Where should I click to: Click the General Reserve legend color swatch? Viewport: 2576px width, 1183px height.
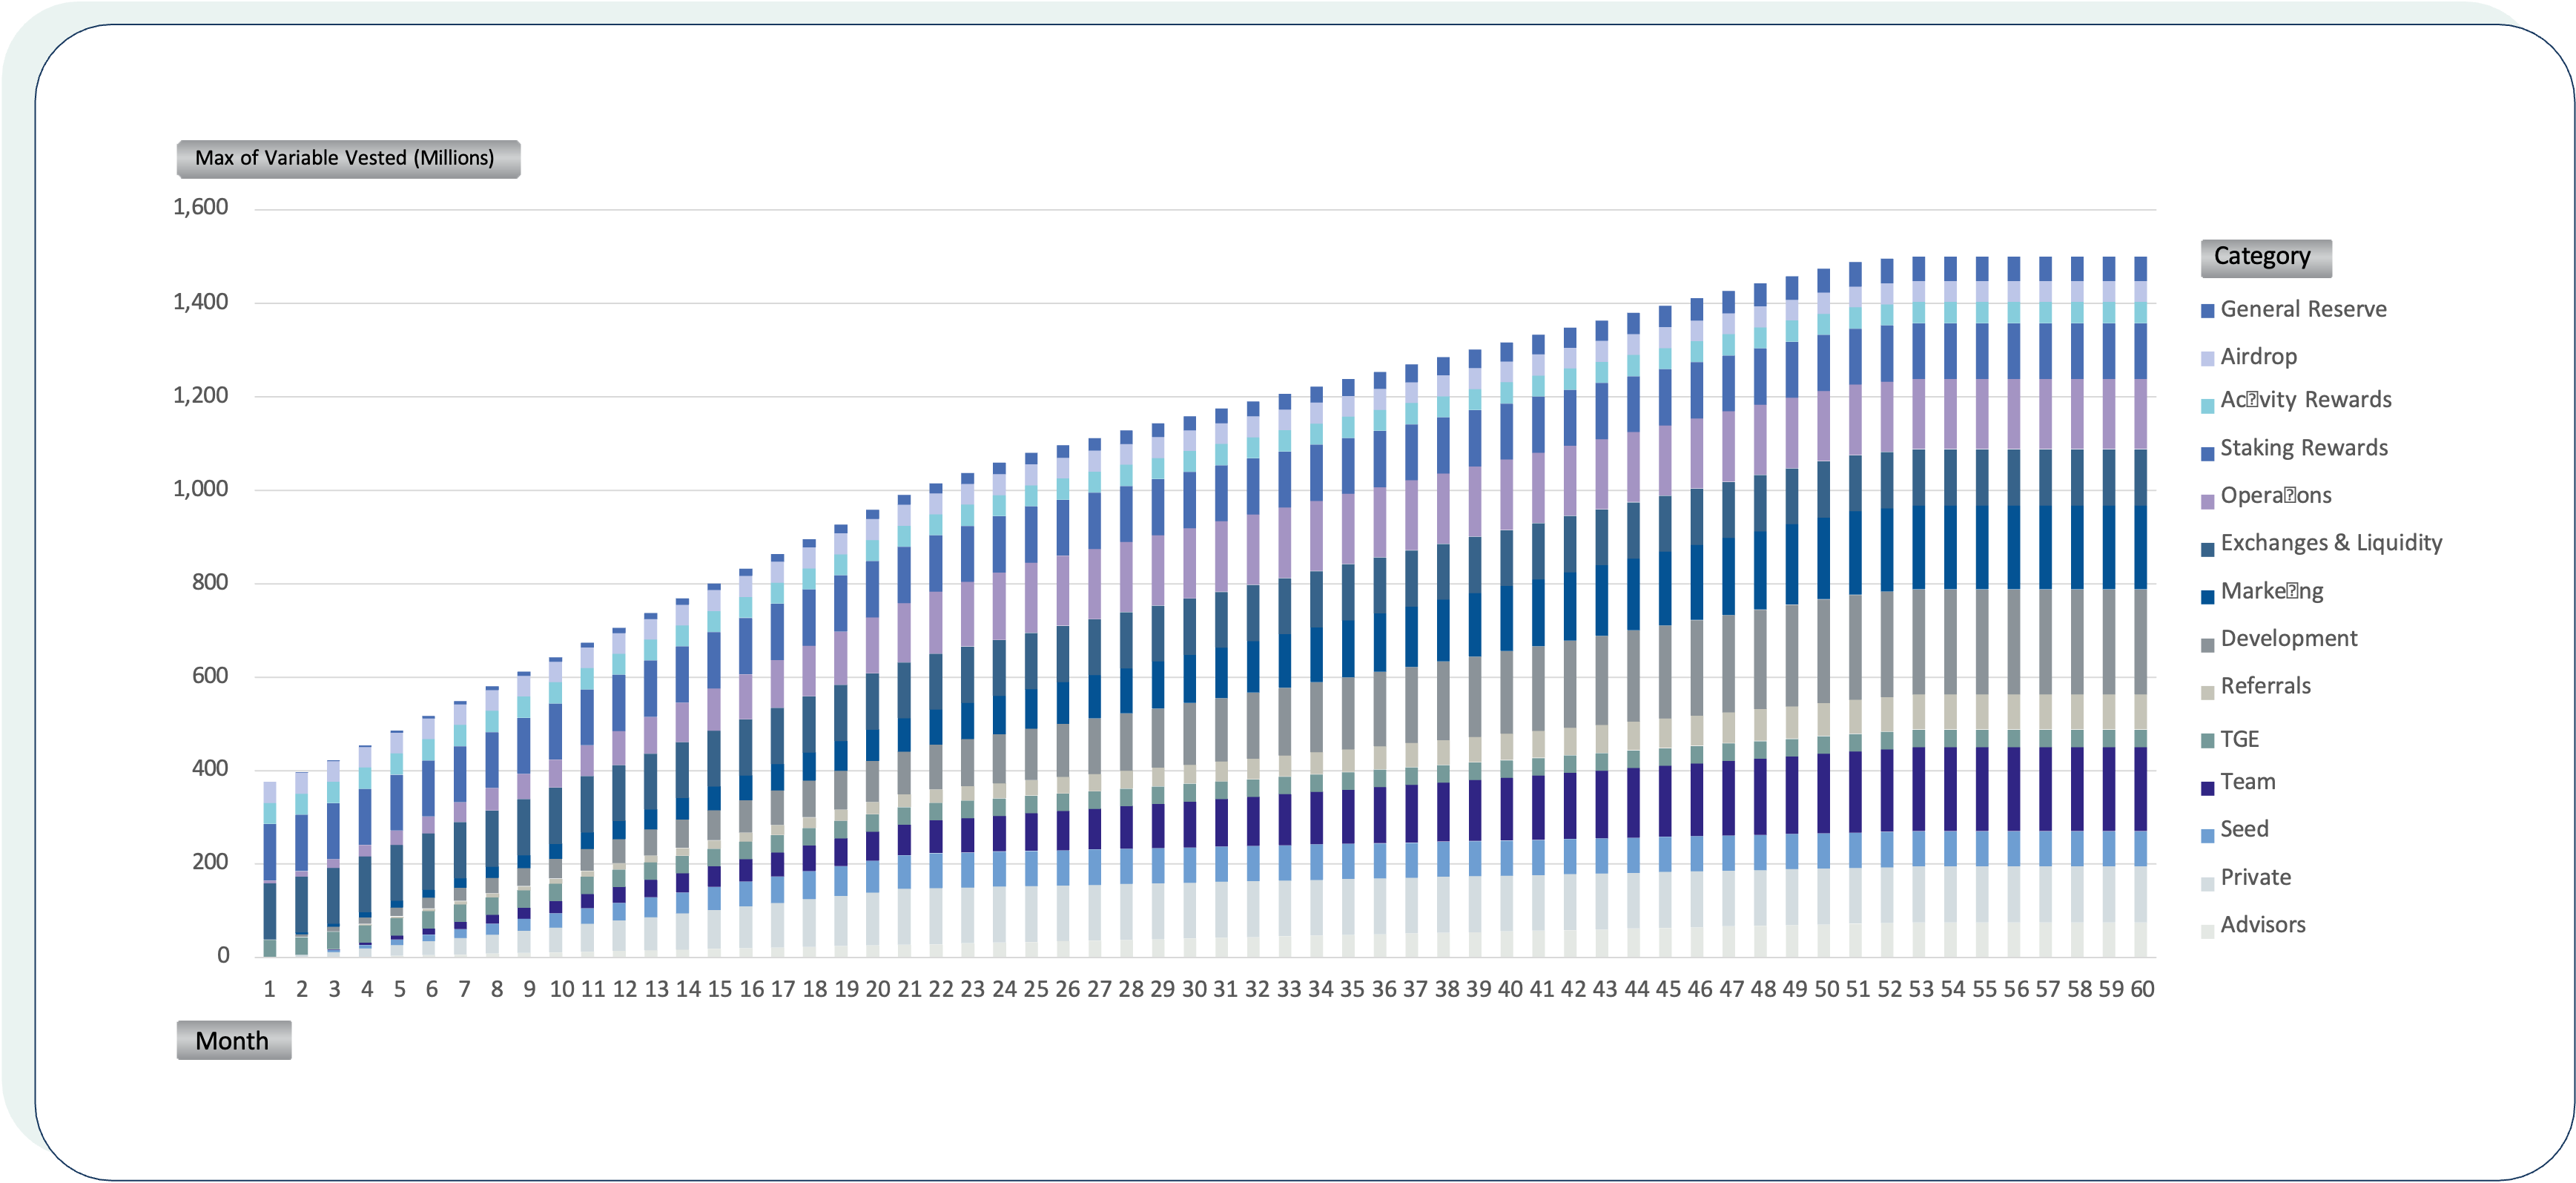point(2207,311)
